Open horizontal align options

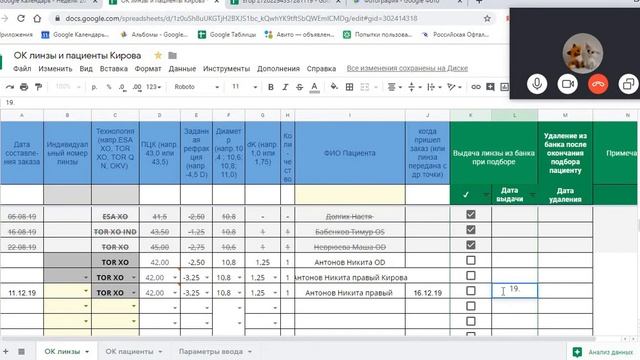pos(394,87)
